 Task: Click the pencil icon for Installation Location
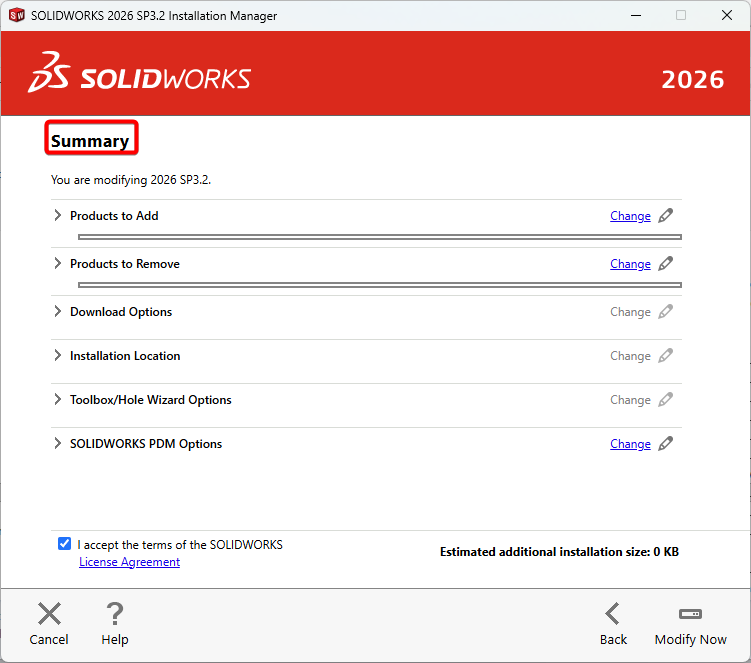click(x=665, y=355)
